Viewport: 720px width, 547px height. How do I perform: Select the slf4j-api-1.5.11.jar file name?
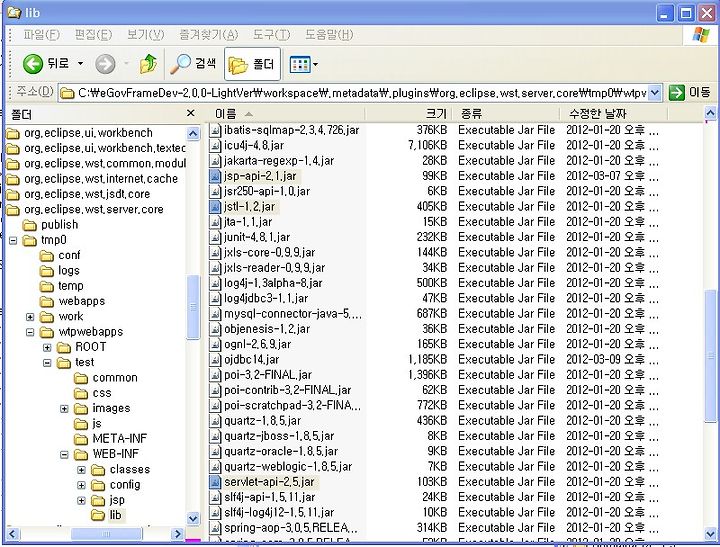tap(270, 497)
